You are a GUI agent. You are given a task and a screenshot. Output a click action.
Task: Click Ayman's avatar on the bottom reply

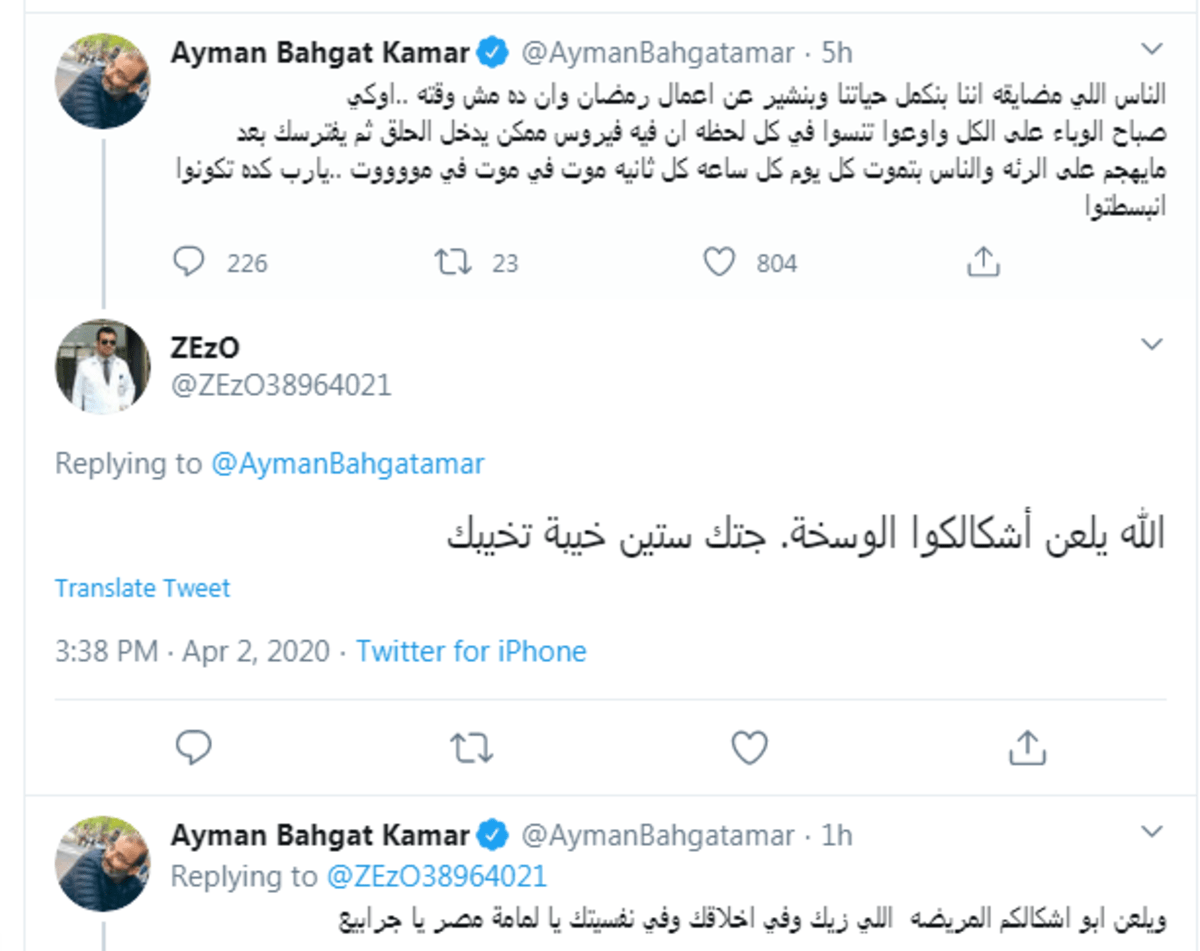(x=103, y=864)
